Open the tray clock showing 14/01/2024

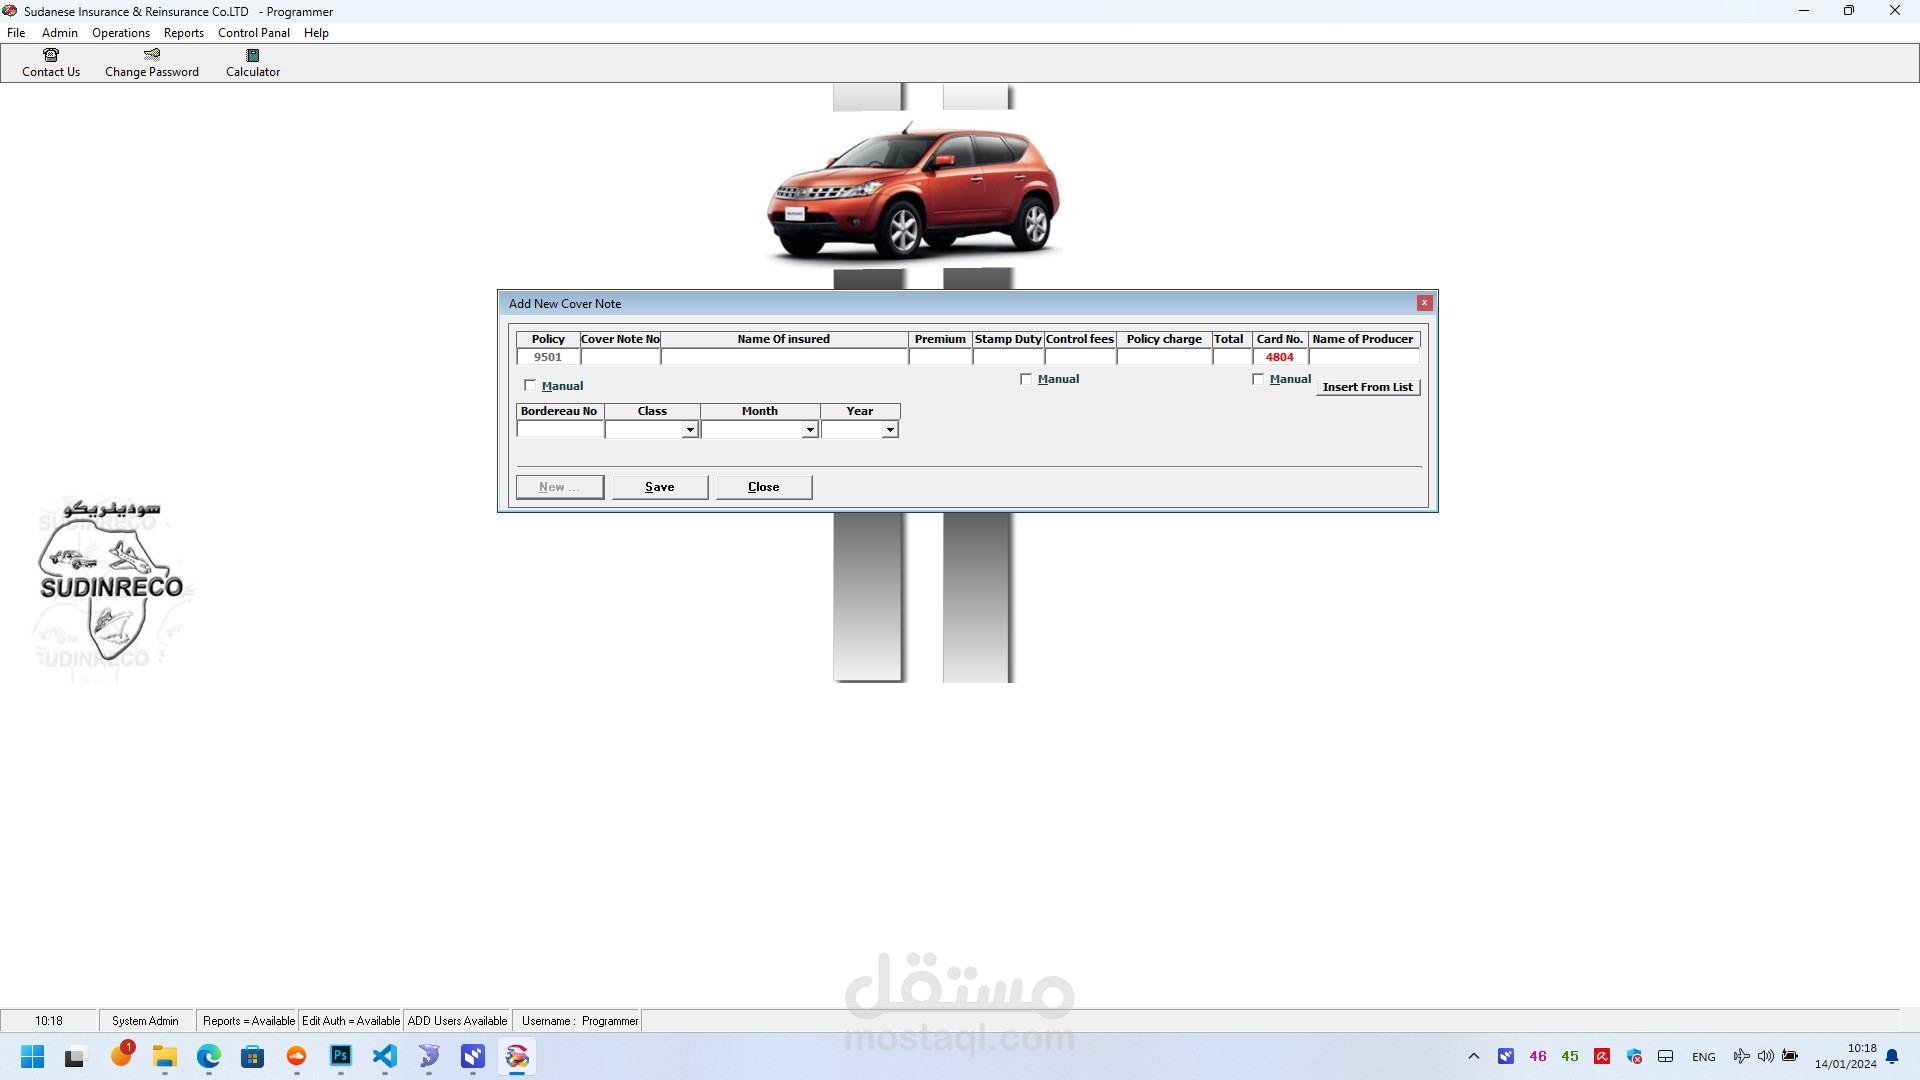(1846, 1056)
